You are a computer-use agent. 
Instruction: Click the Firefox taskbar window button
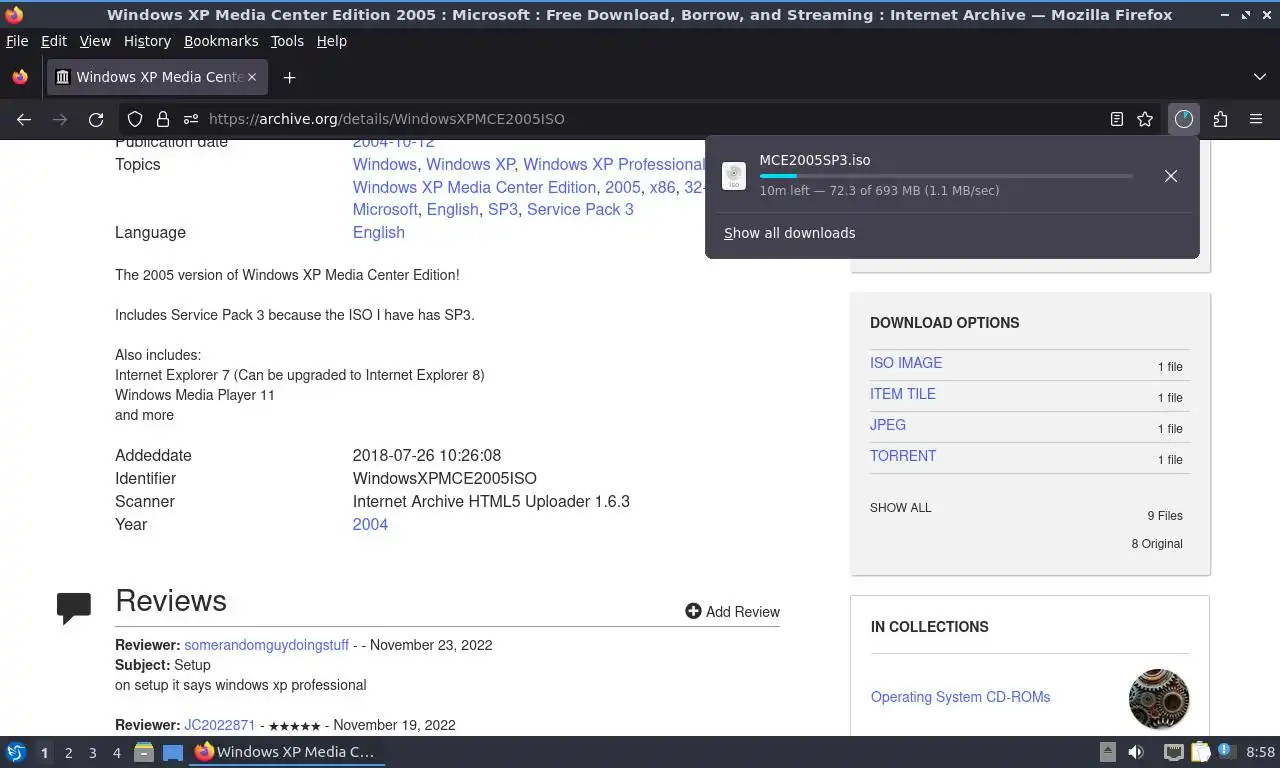click(x=287, y=752)
